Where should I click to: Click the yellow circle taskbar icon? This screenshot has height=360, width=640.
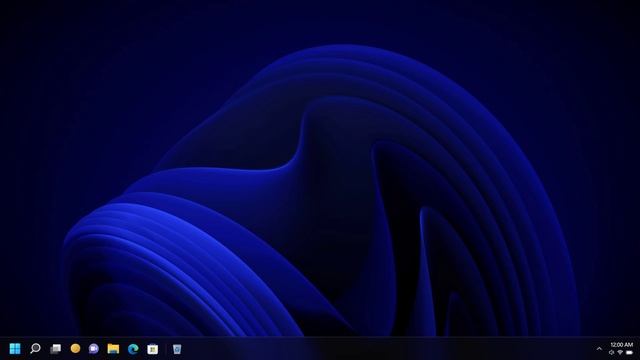click(x=75, y=348)
